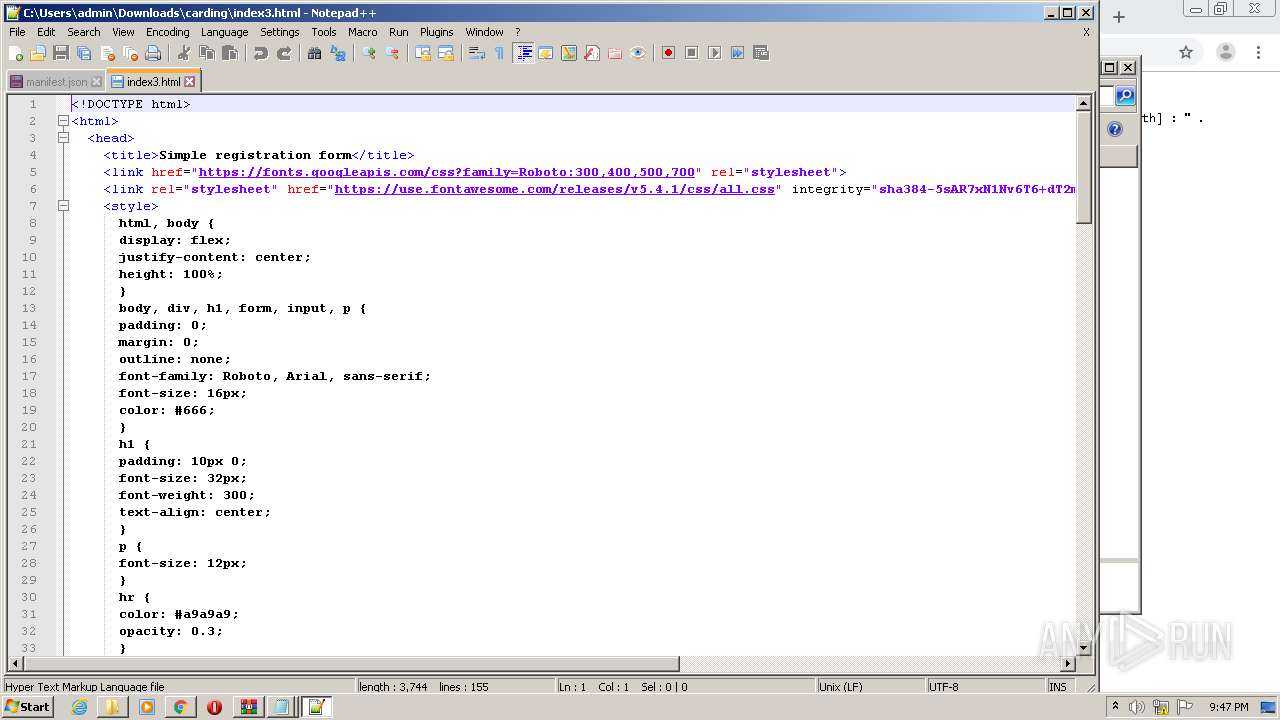Open a new Chrome tab with plus
Viewport: 1280px width, 720px height.
pos(1119,17)
